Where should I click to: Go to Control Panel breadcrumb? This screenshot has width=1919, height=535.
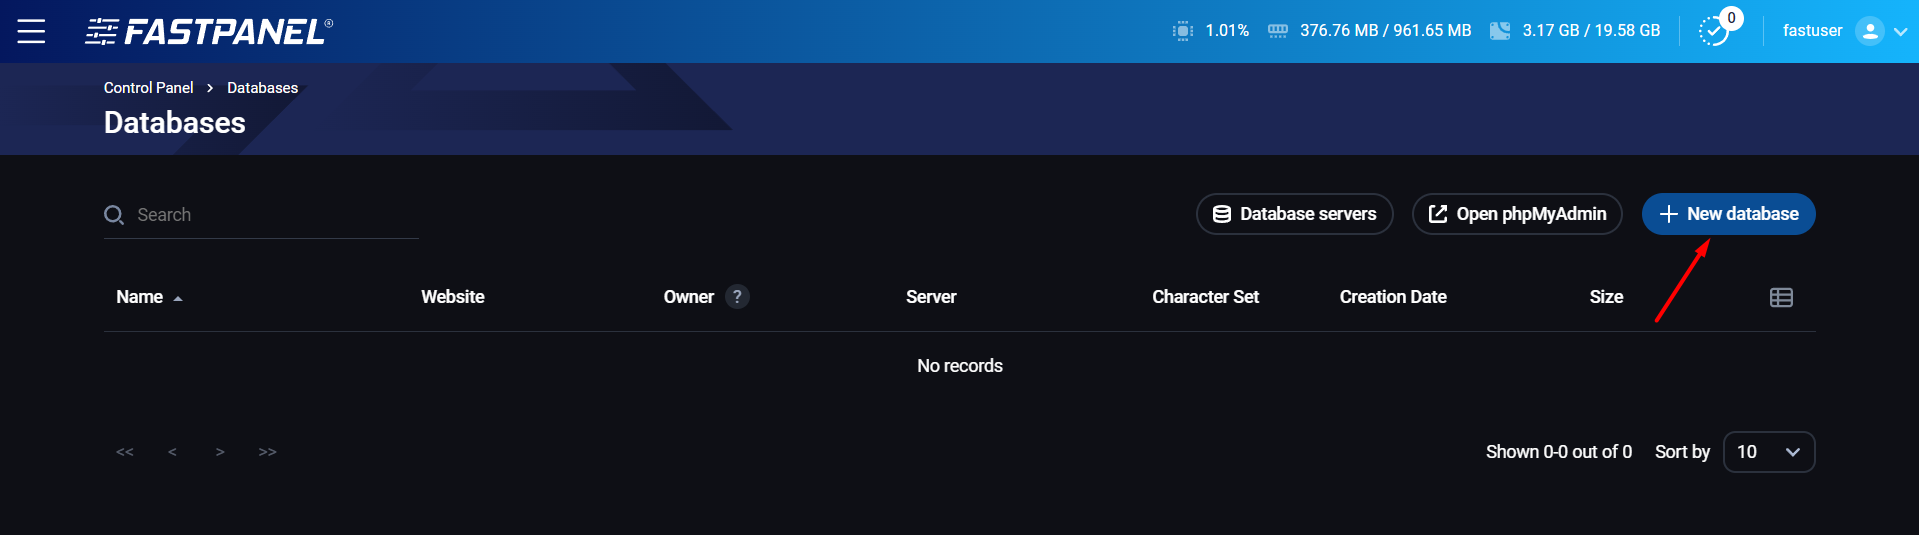(148, 88)
